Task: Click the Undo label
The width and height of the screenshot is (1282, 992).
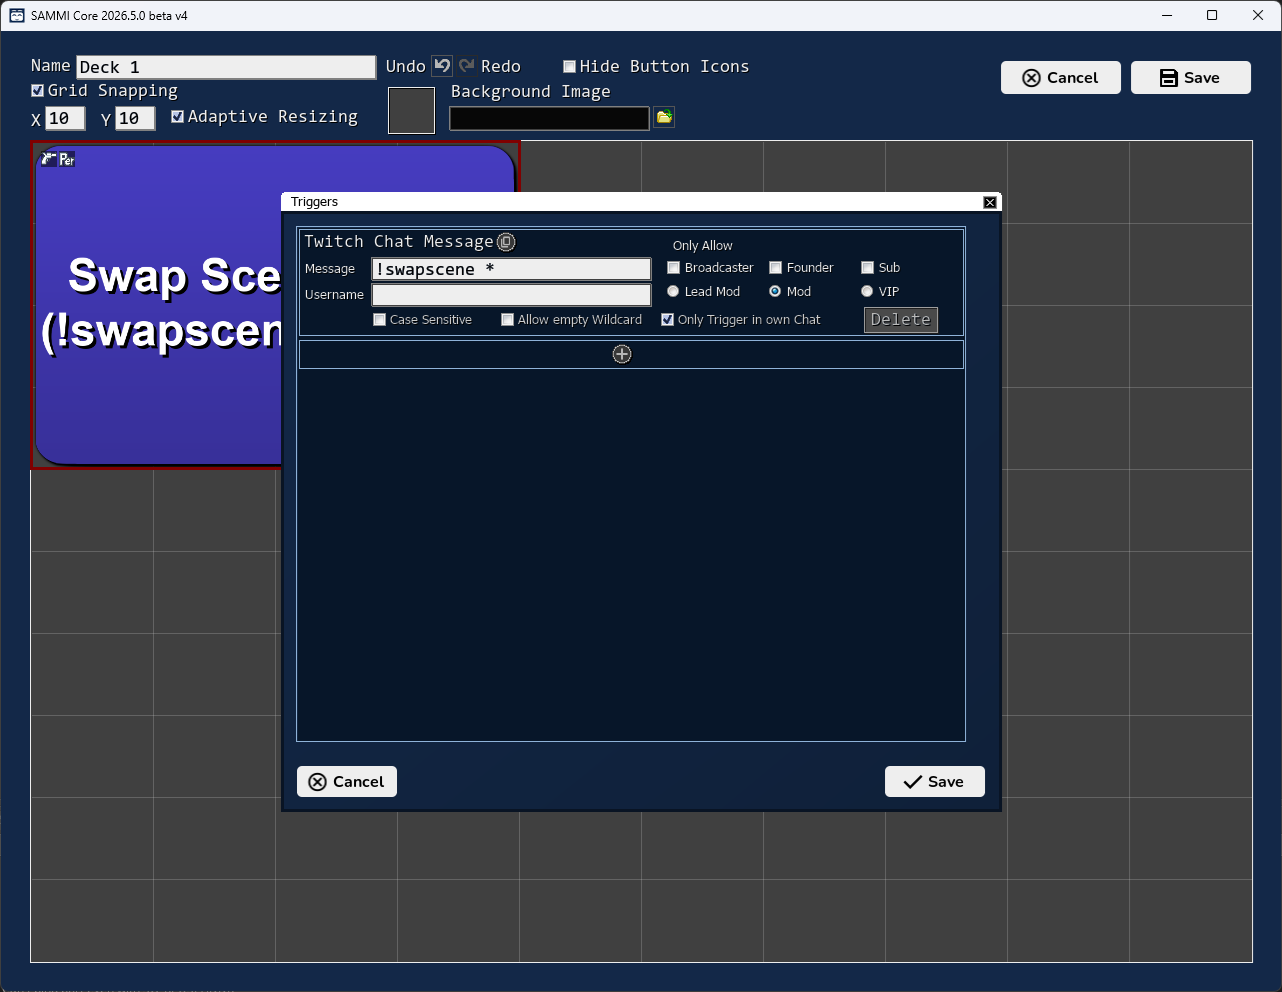Action: [405, 66]
